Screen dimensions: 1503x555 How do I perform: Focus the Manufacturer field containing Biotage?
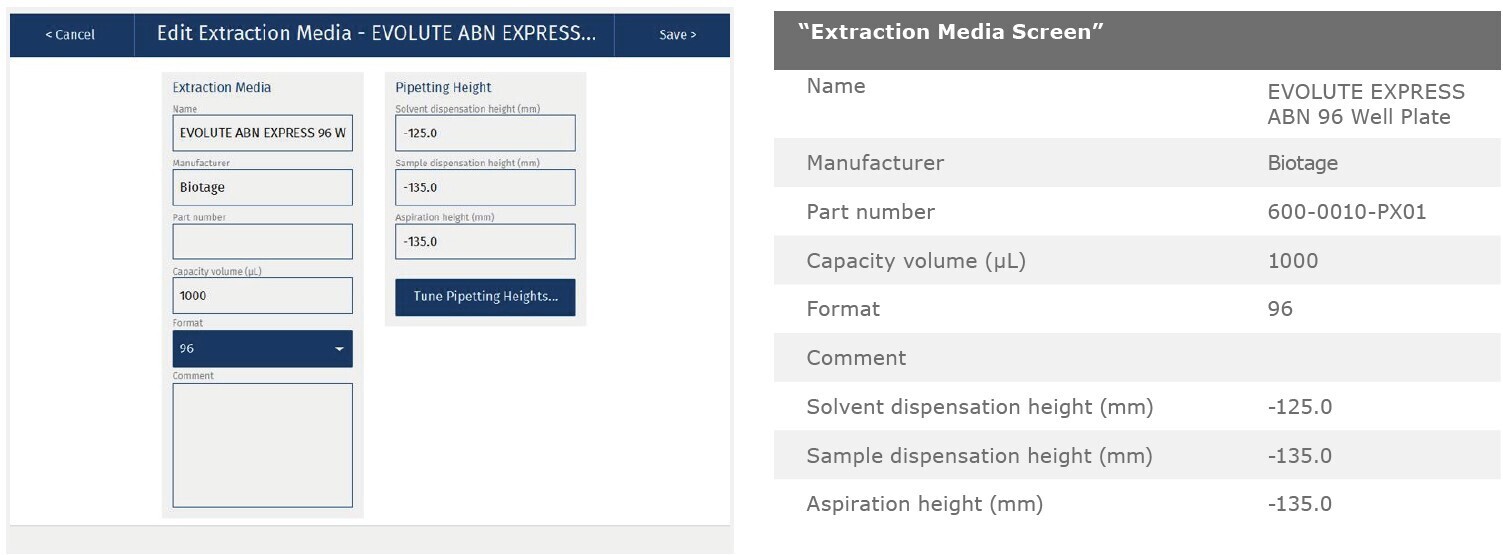(262, 187)
